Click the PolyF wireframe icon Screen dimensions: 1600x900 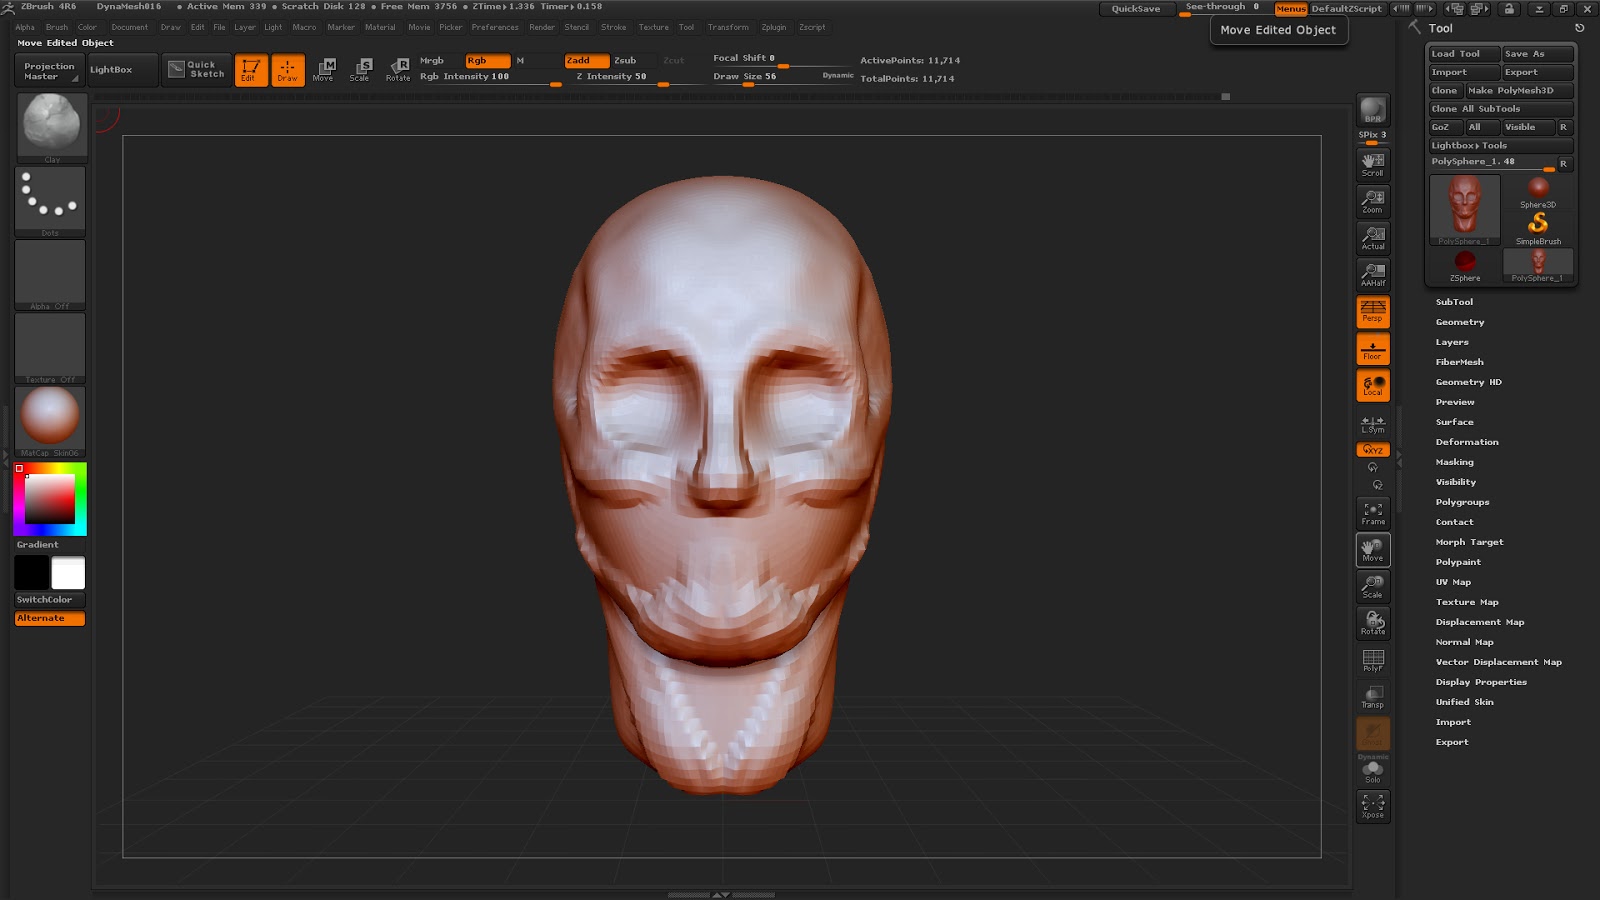click(x=1373, y=660)
